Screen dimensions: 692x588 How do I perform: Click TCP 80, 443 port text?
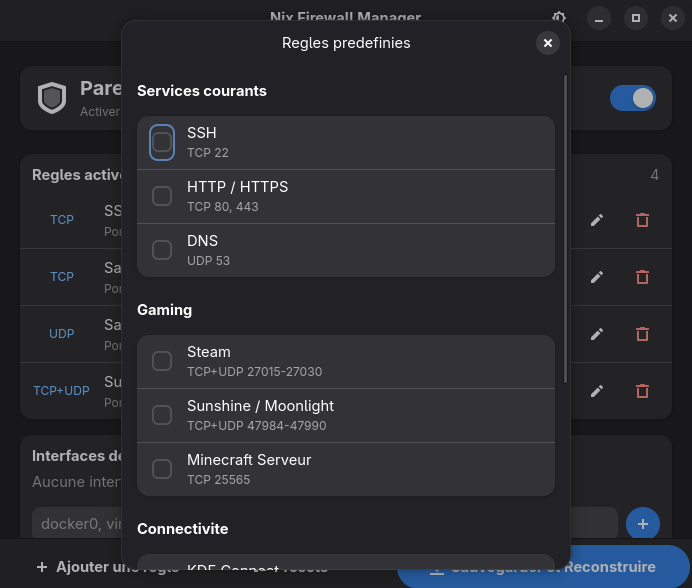223,207
